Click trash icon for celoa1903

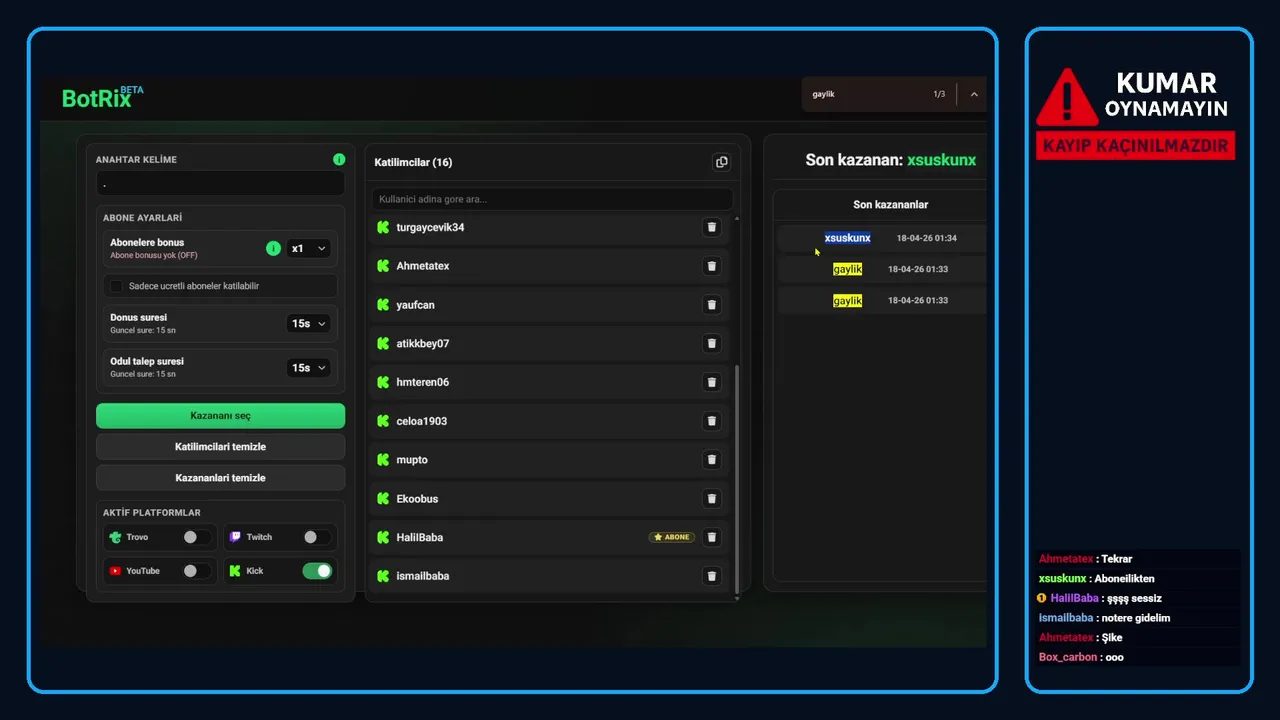click(711, 421)
